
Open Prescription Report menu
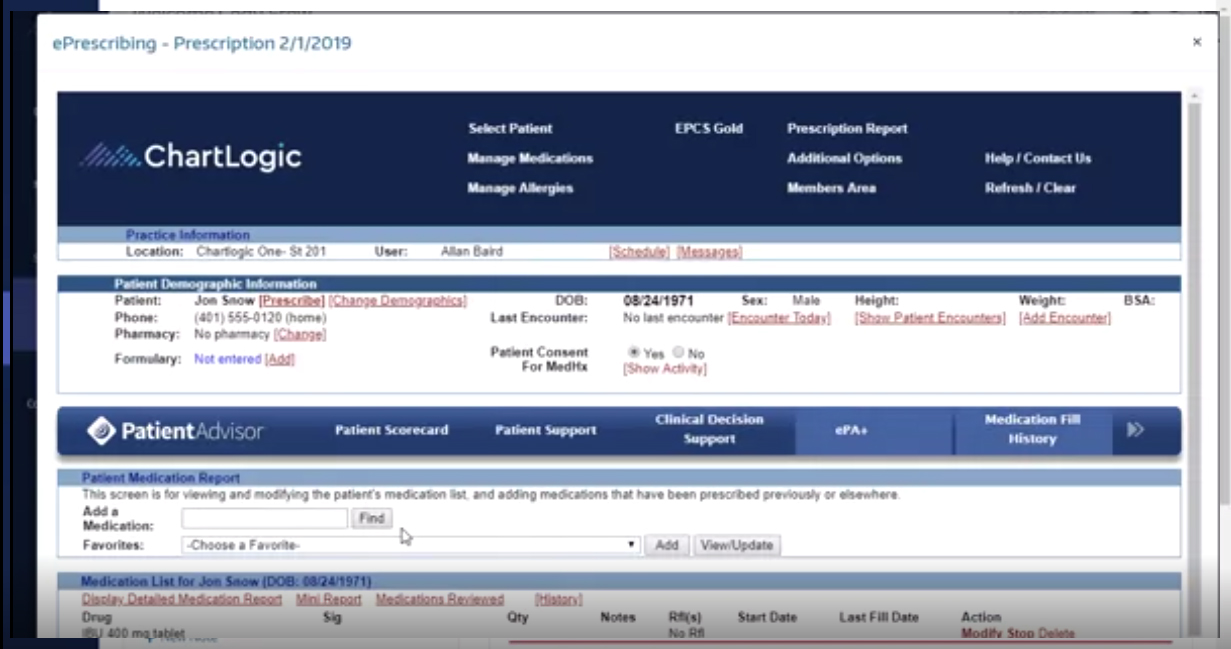847,128
